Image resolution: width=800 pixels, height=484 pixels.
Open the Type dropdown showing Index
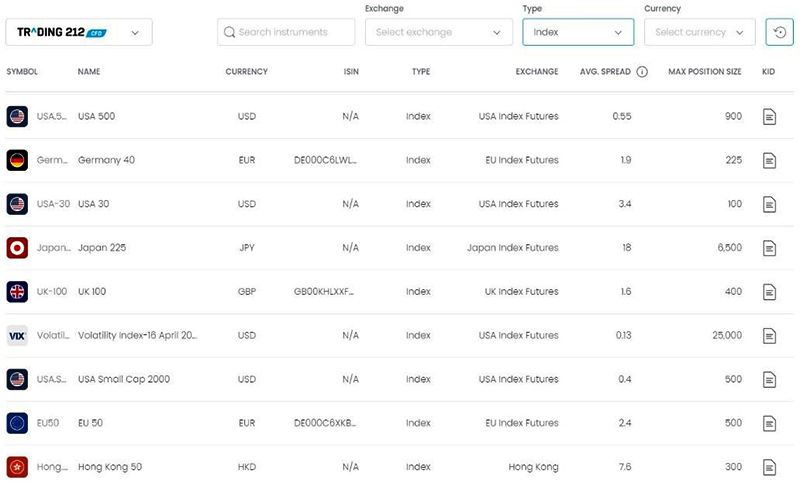pyautogui.click(x=578, y=32)
